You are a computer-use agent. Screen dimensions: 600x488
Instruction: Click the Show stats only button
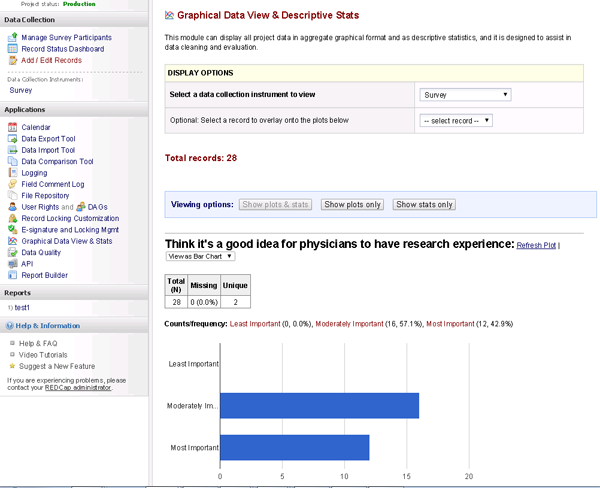tap(424, 204)
